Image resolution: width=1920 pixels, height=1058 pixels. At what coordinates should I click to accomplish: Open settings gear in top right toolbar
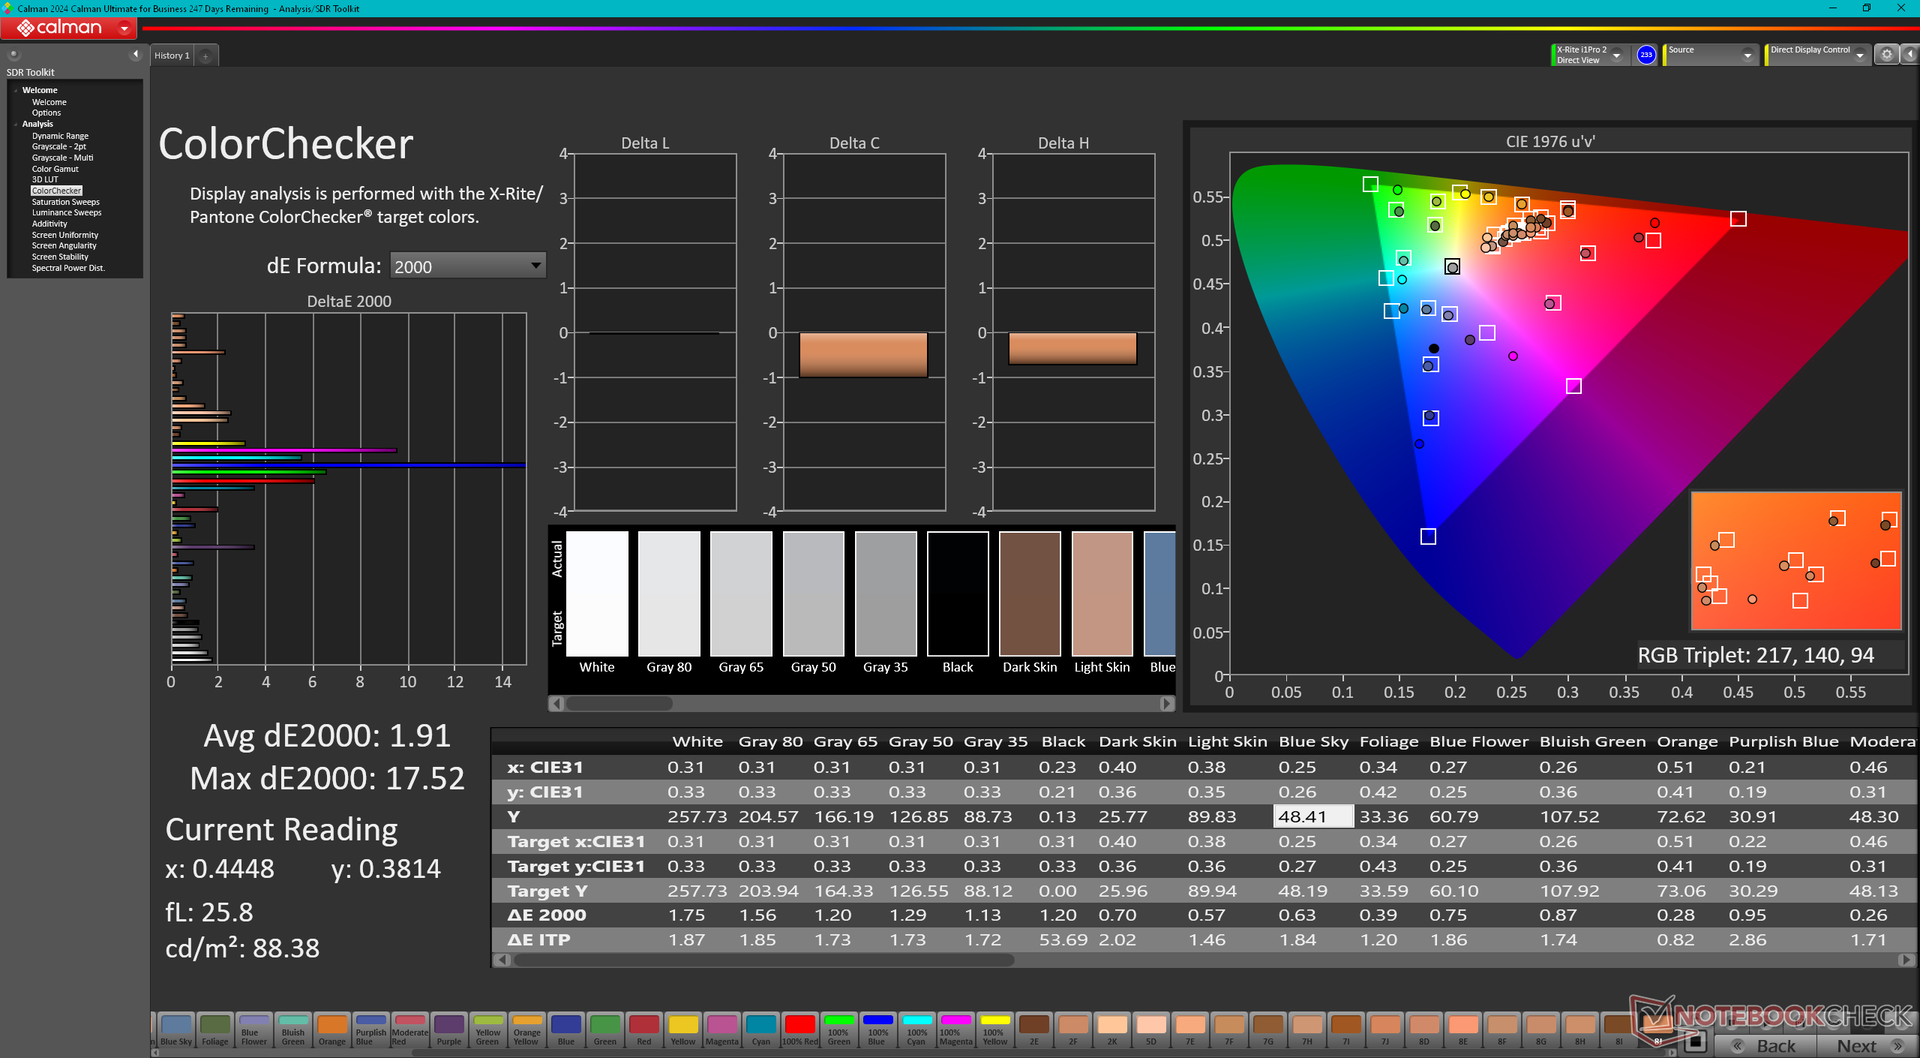(1886, 55)
